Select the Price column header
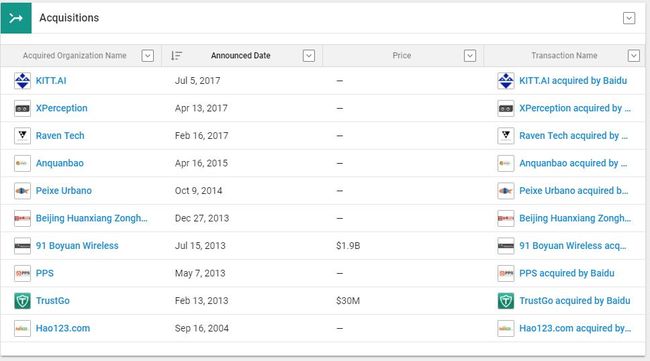 coord(402,56)
